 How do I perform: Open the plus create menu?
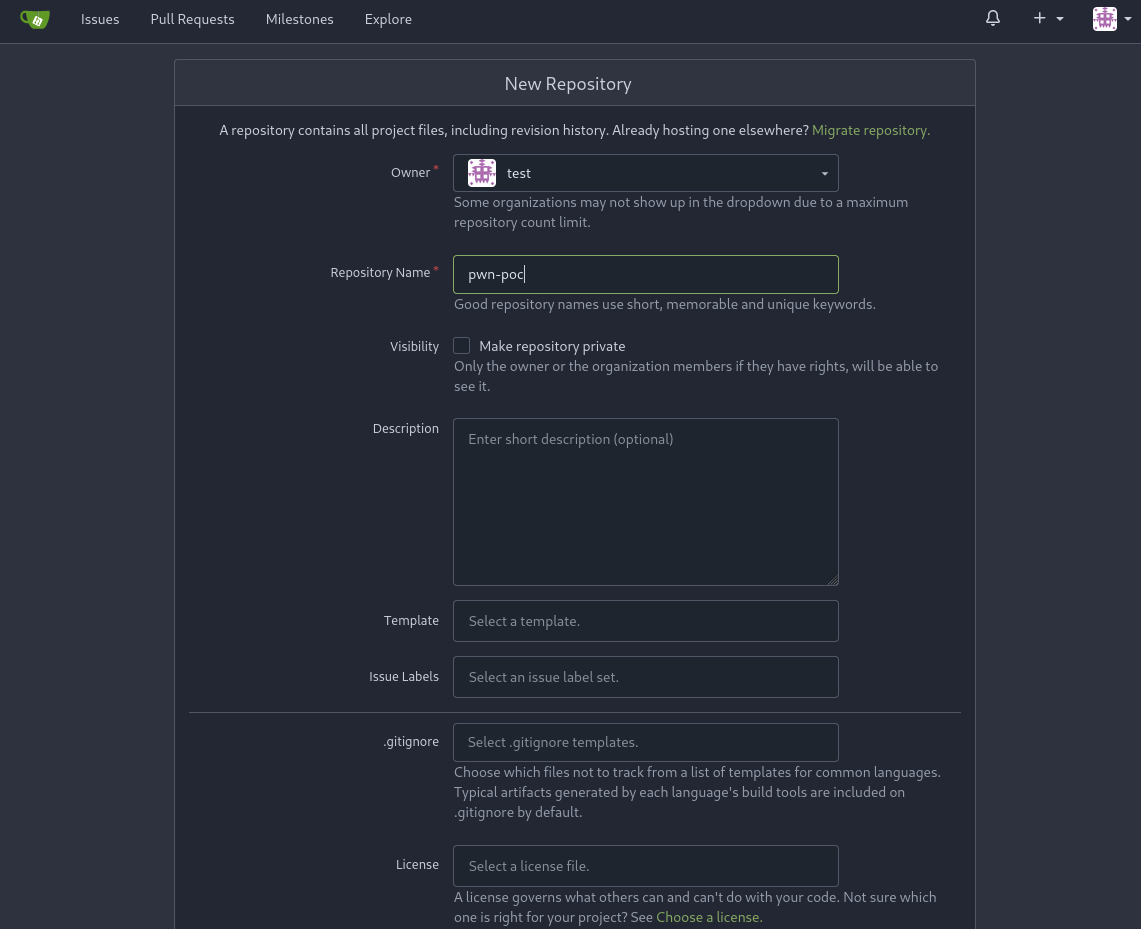click(x=1048, y=18)
